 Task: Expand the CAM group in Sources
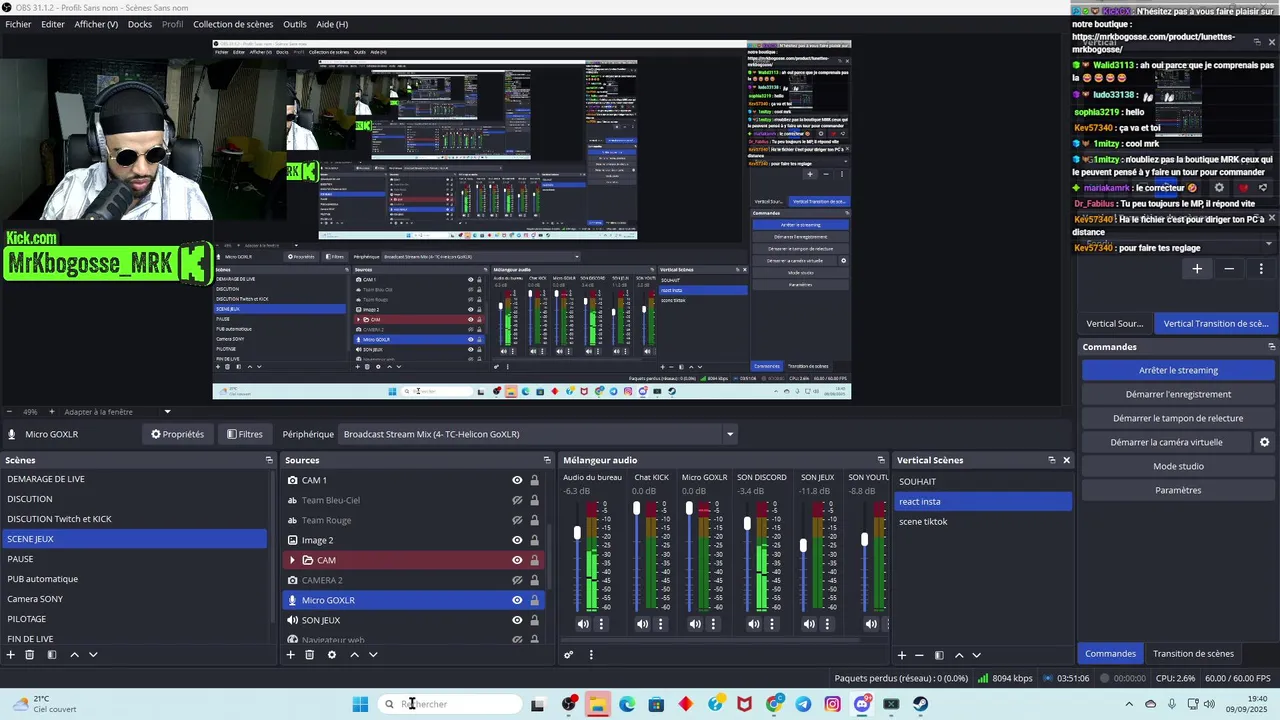292,560
